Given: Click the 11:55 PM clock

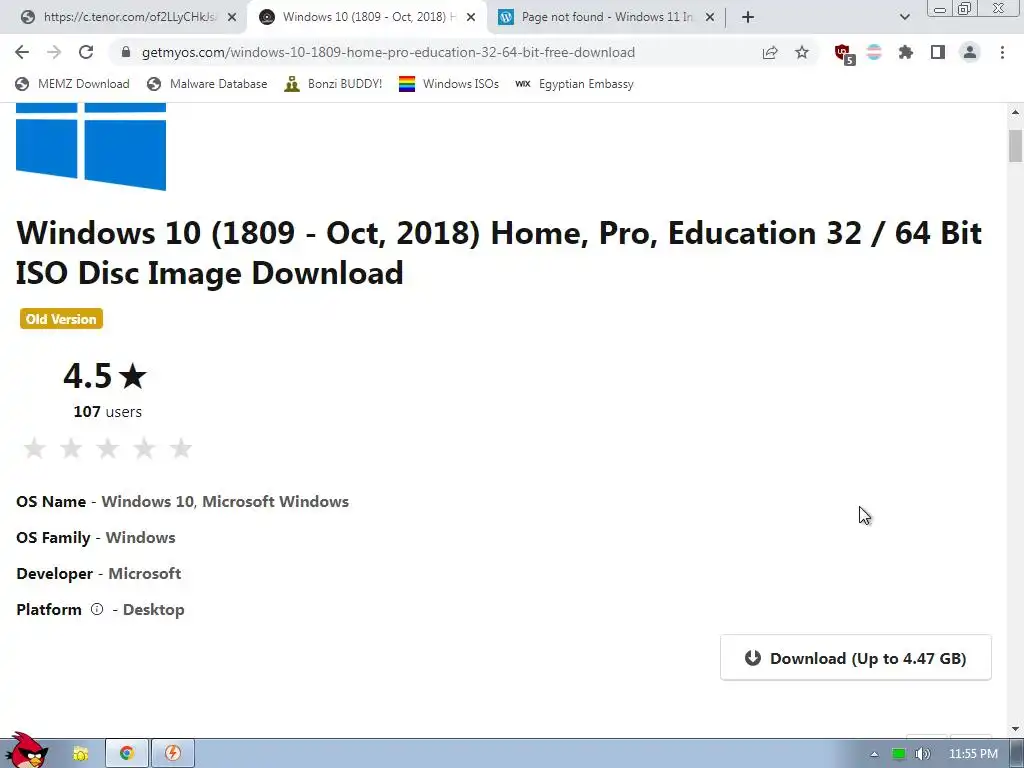Looking at the screenshot, I should click(x=973, y=754).
